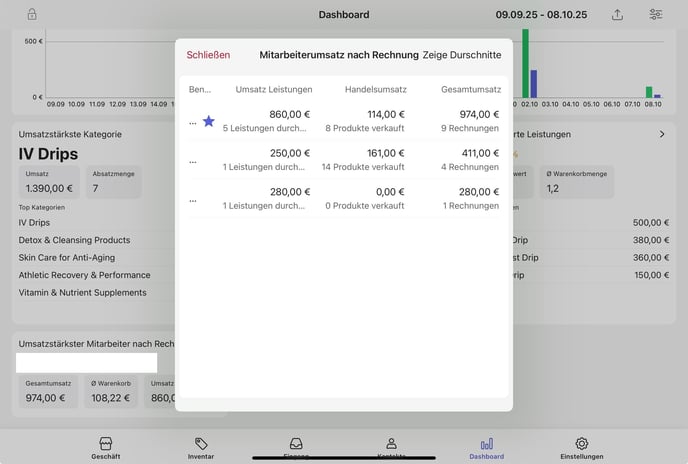Click the lock icon in the top bar

point(32,15)
